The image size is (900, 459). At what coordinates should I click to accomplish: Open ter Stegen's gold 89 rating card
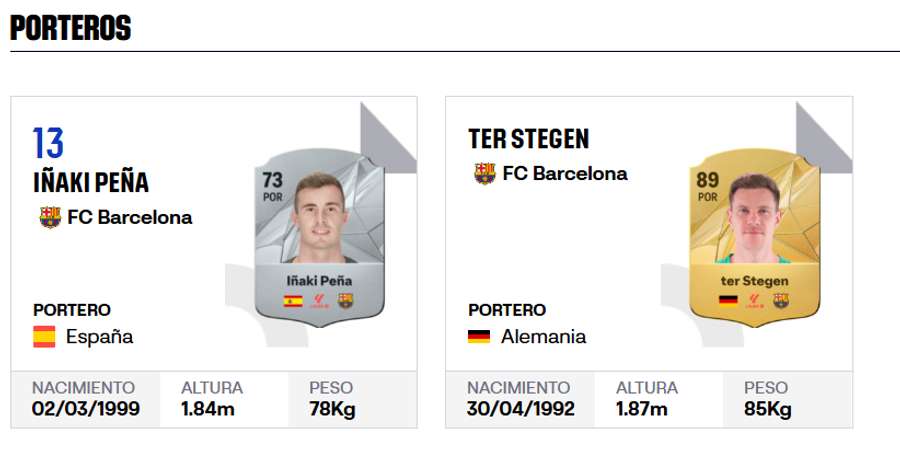click(x=755, y=238)
